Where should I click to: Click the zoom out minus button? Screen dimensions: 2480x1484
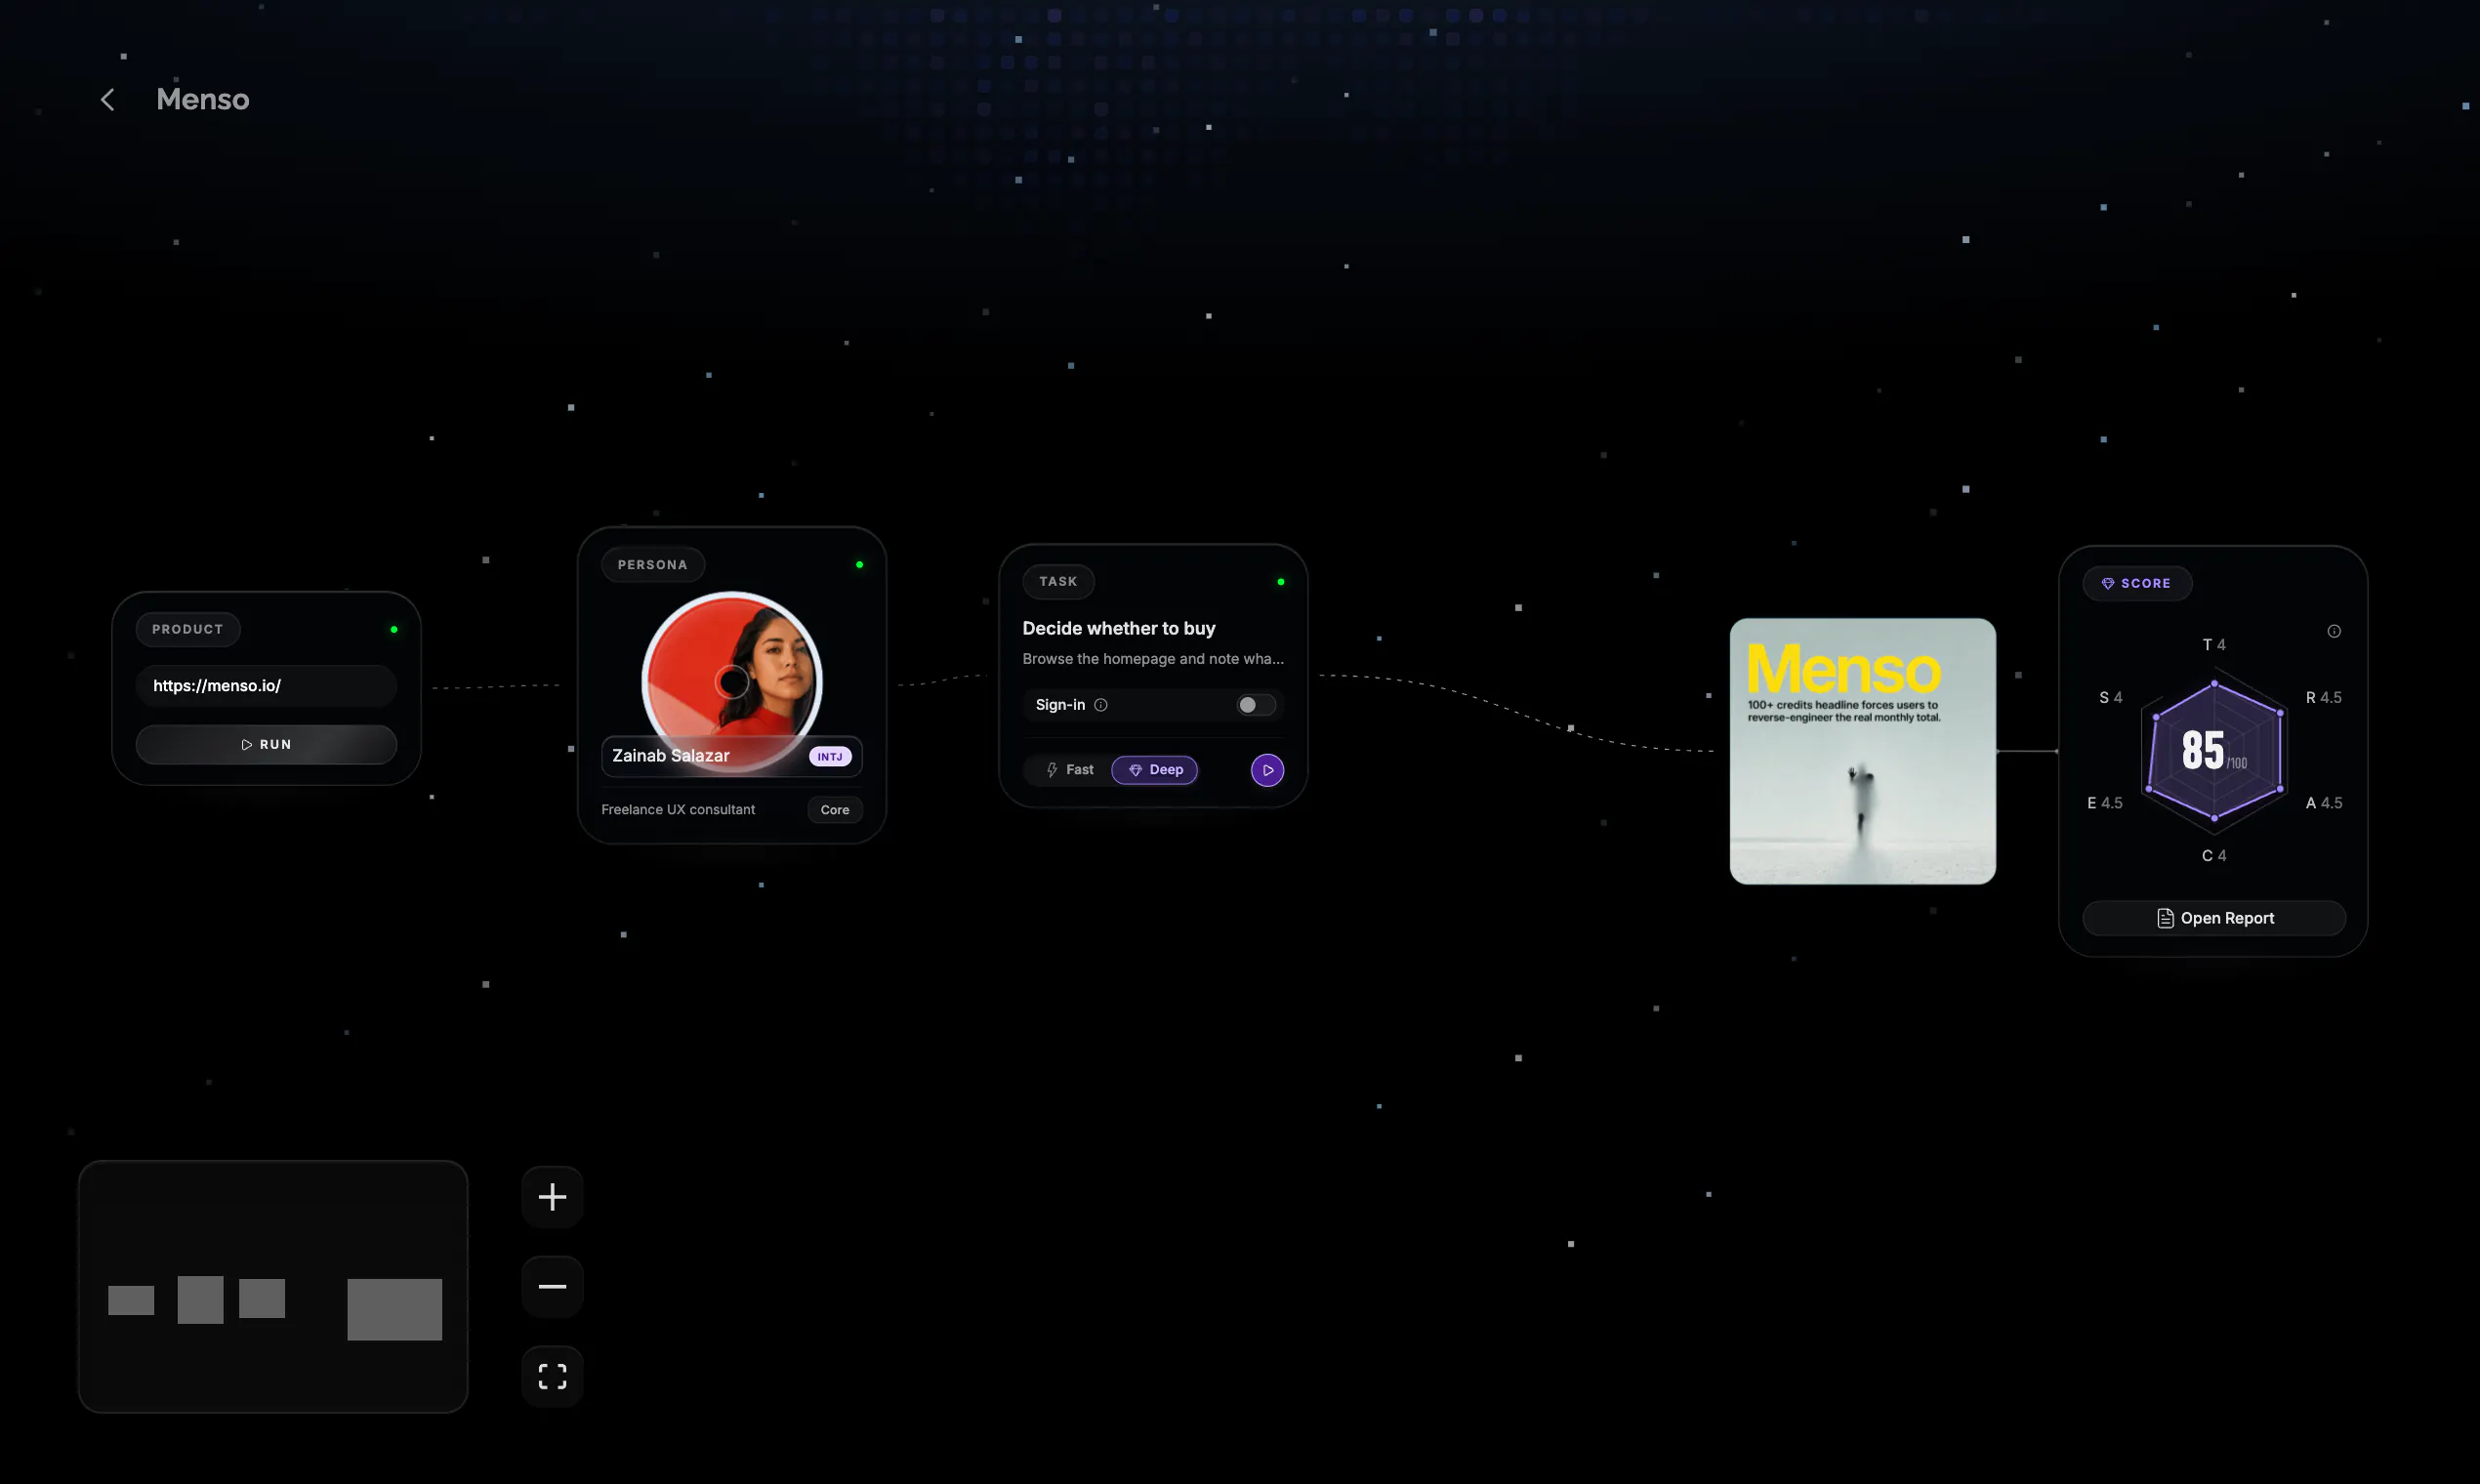coord(552,1286)
